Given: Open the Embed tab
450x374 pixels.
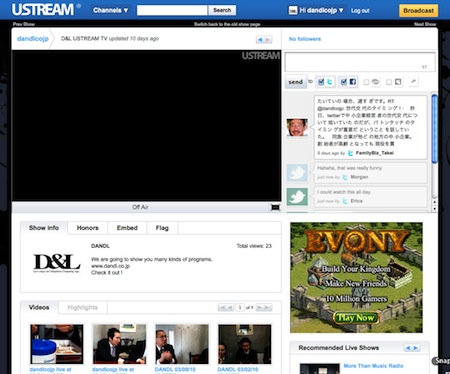Looking at the screenshot, I should pyautogui.click(x=127, y=228).
